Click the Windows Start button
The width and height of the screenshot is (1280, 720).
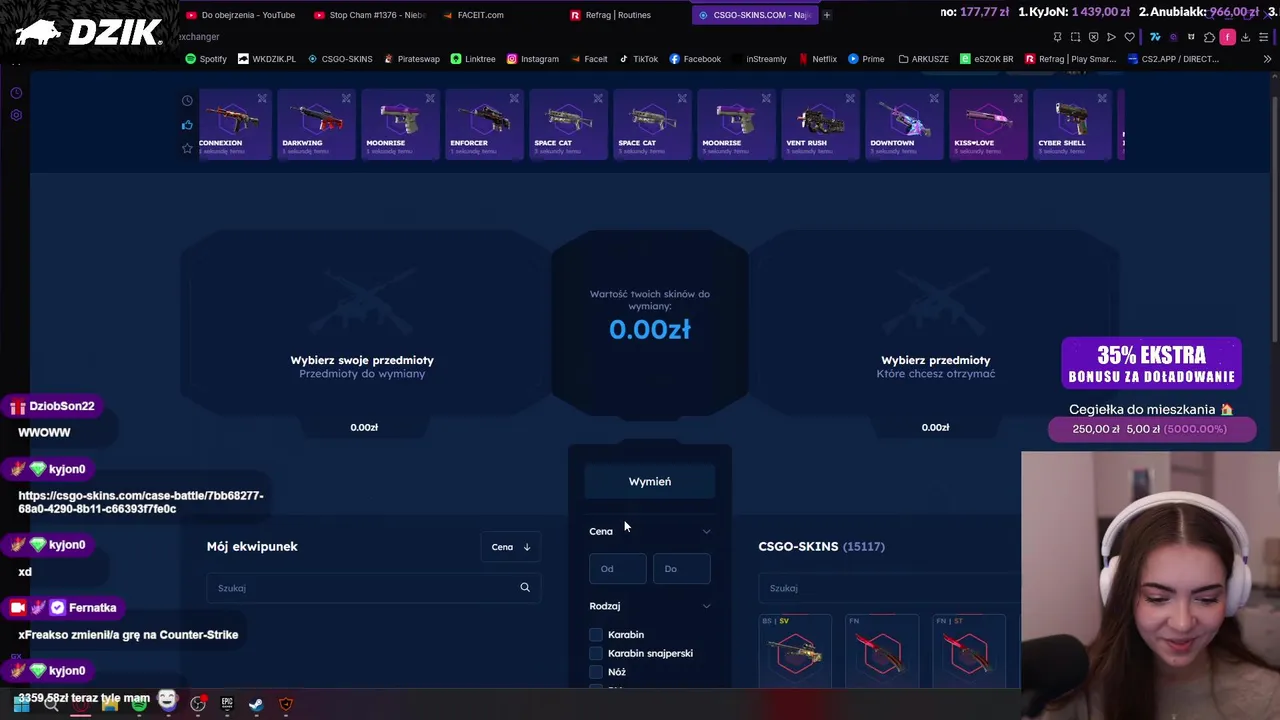[21, 704]
